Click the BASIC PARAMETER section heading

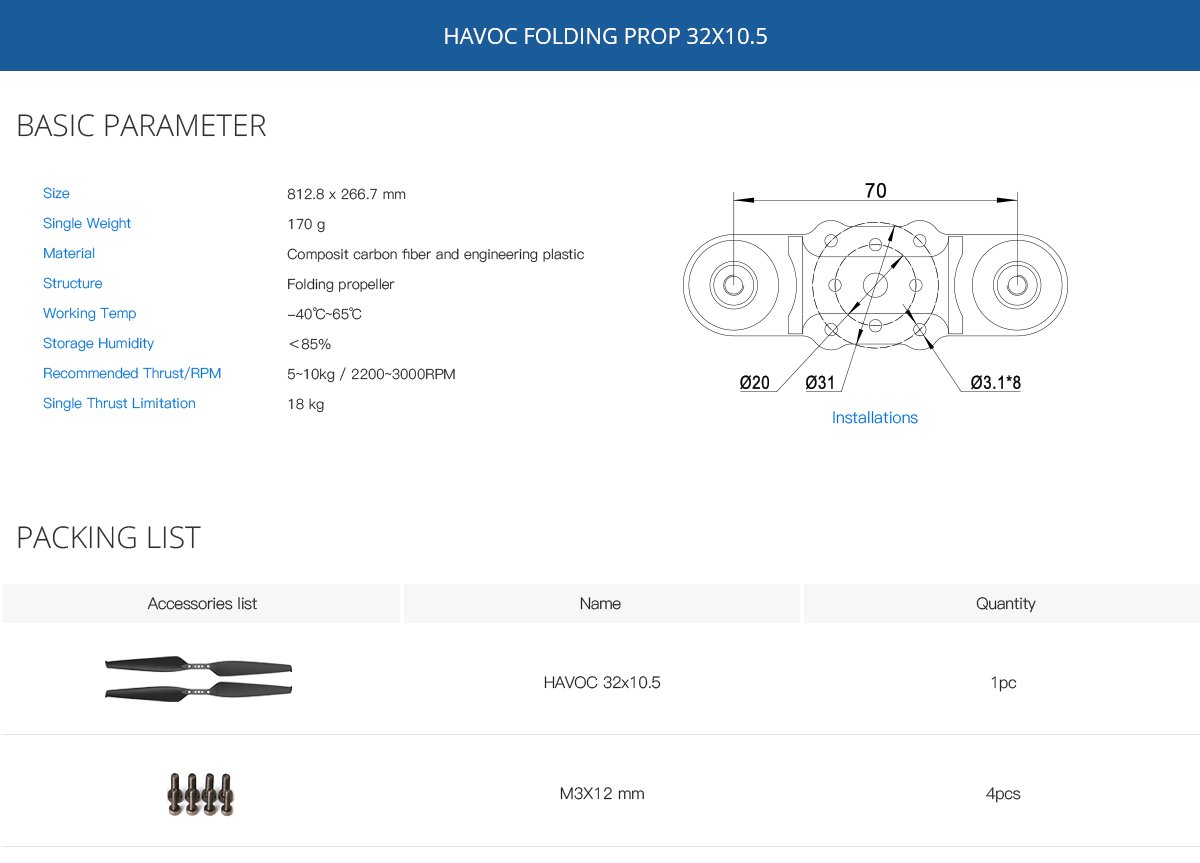(x=141, y=126)
